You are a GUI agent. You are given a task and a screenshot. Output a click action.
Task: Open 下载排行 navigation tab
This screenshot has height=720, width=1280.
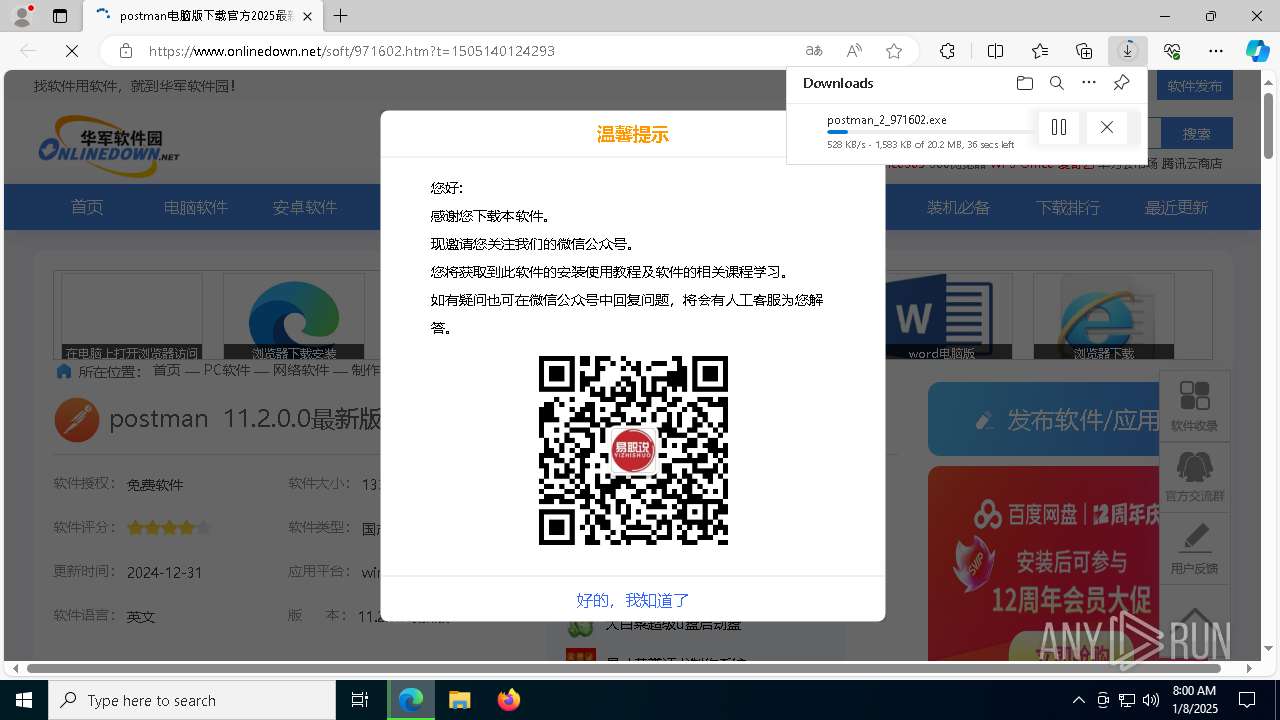[x=1068, y=207]
